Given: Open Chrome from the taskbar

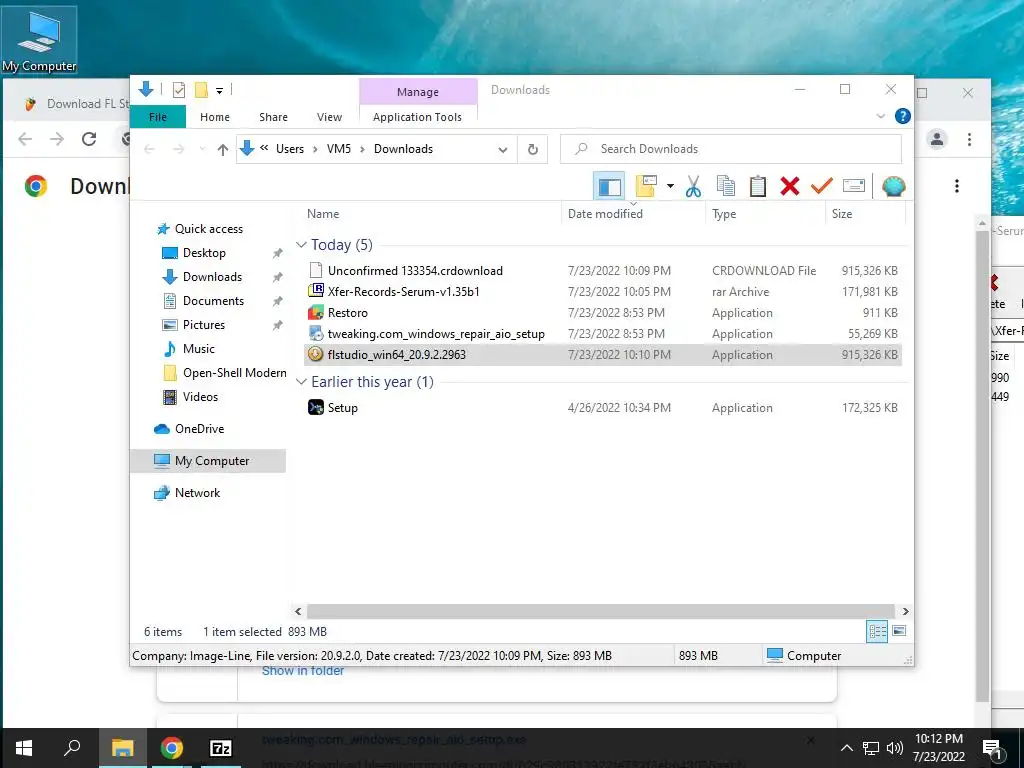Looking at the screenshot, I should click(x=171, y=748).
